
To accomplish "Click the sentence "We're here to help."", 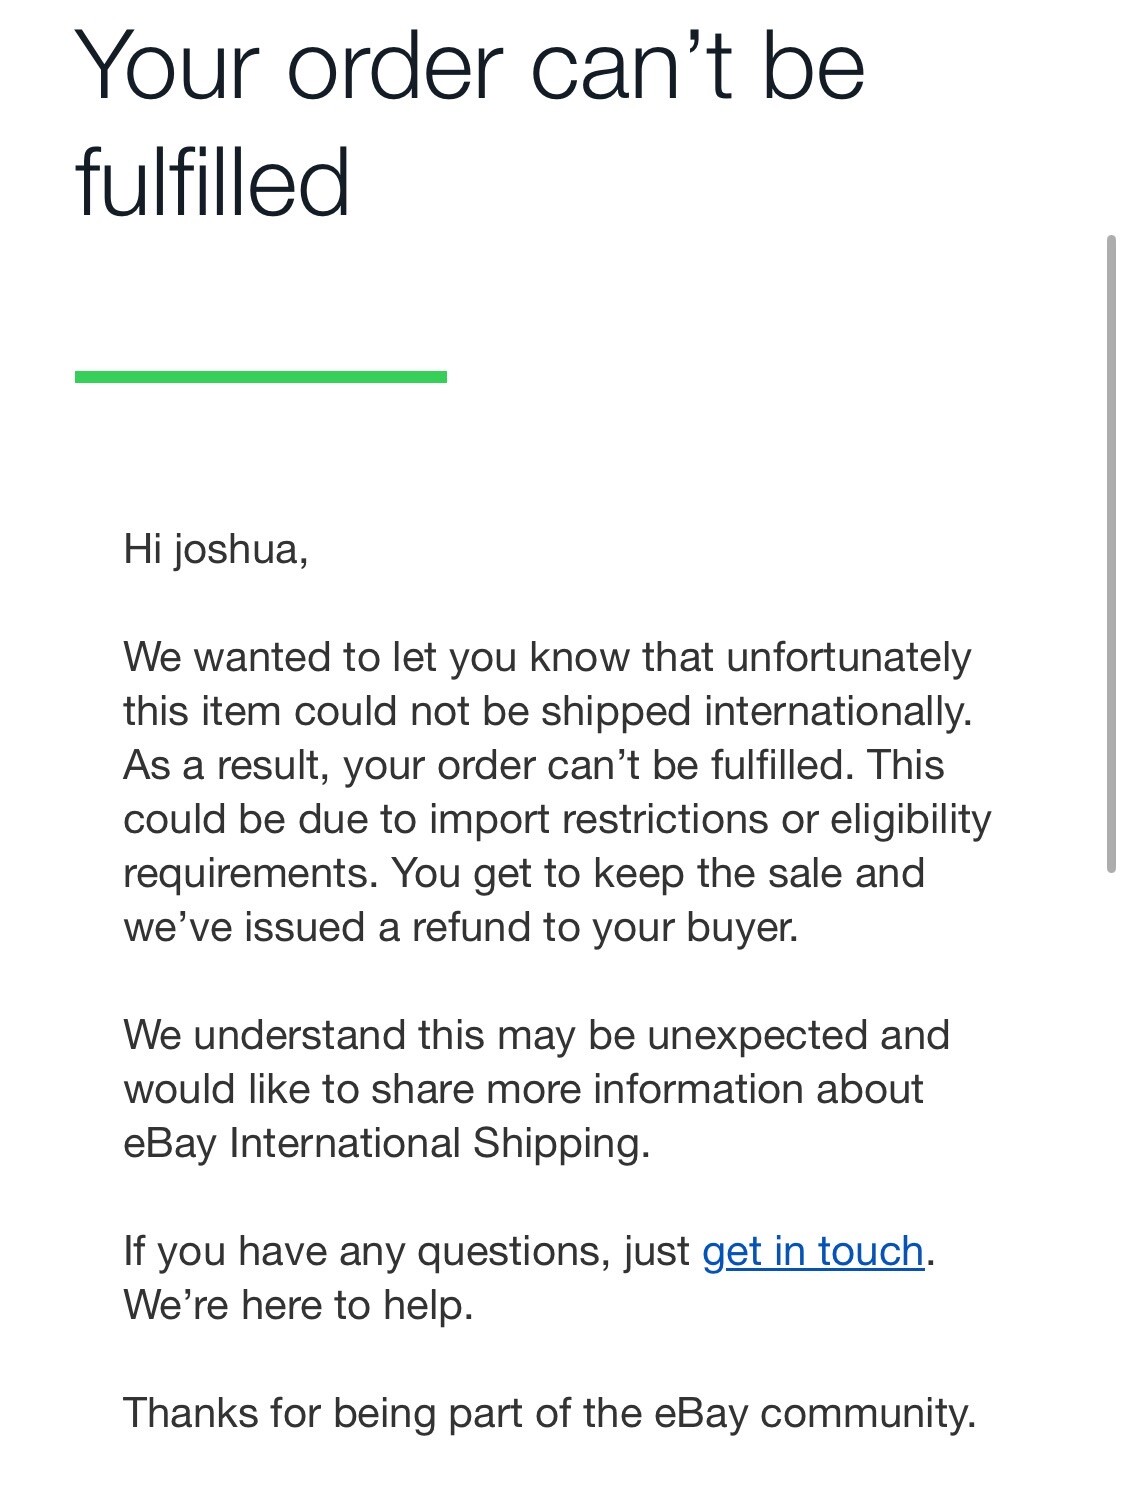I will coord(297,1306).
